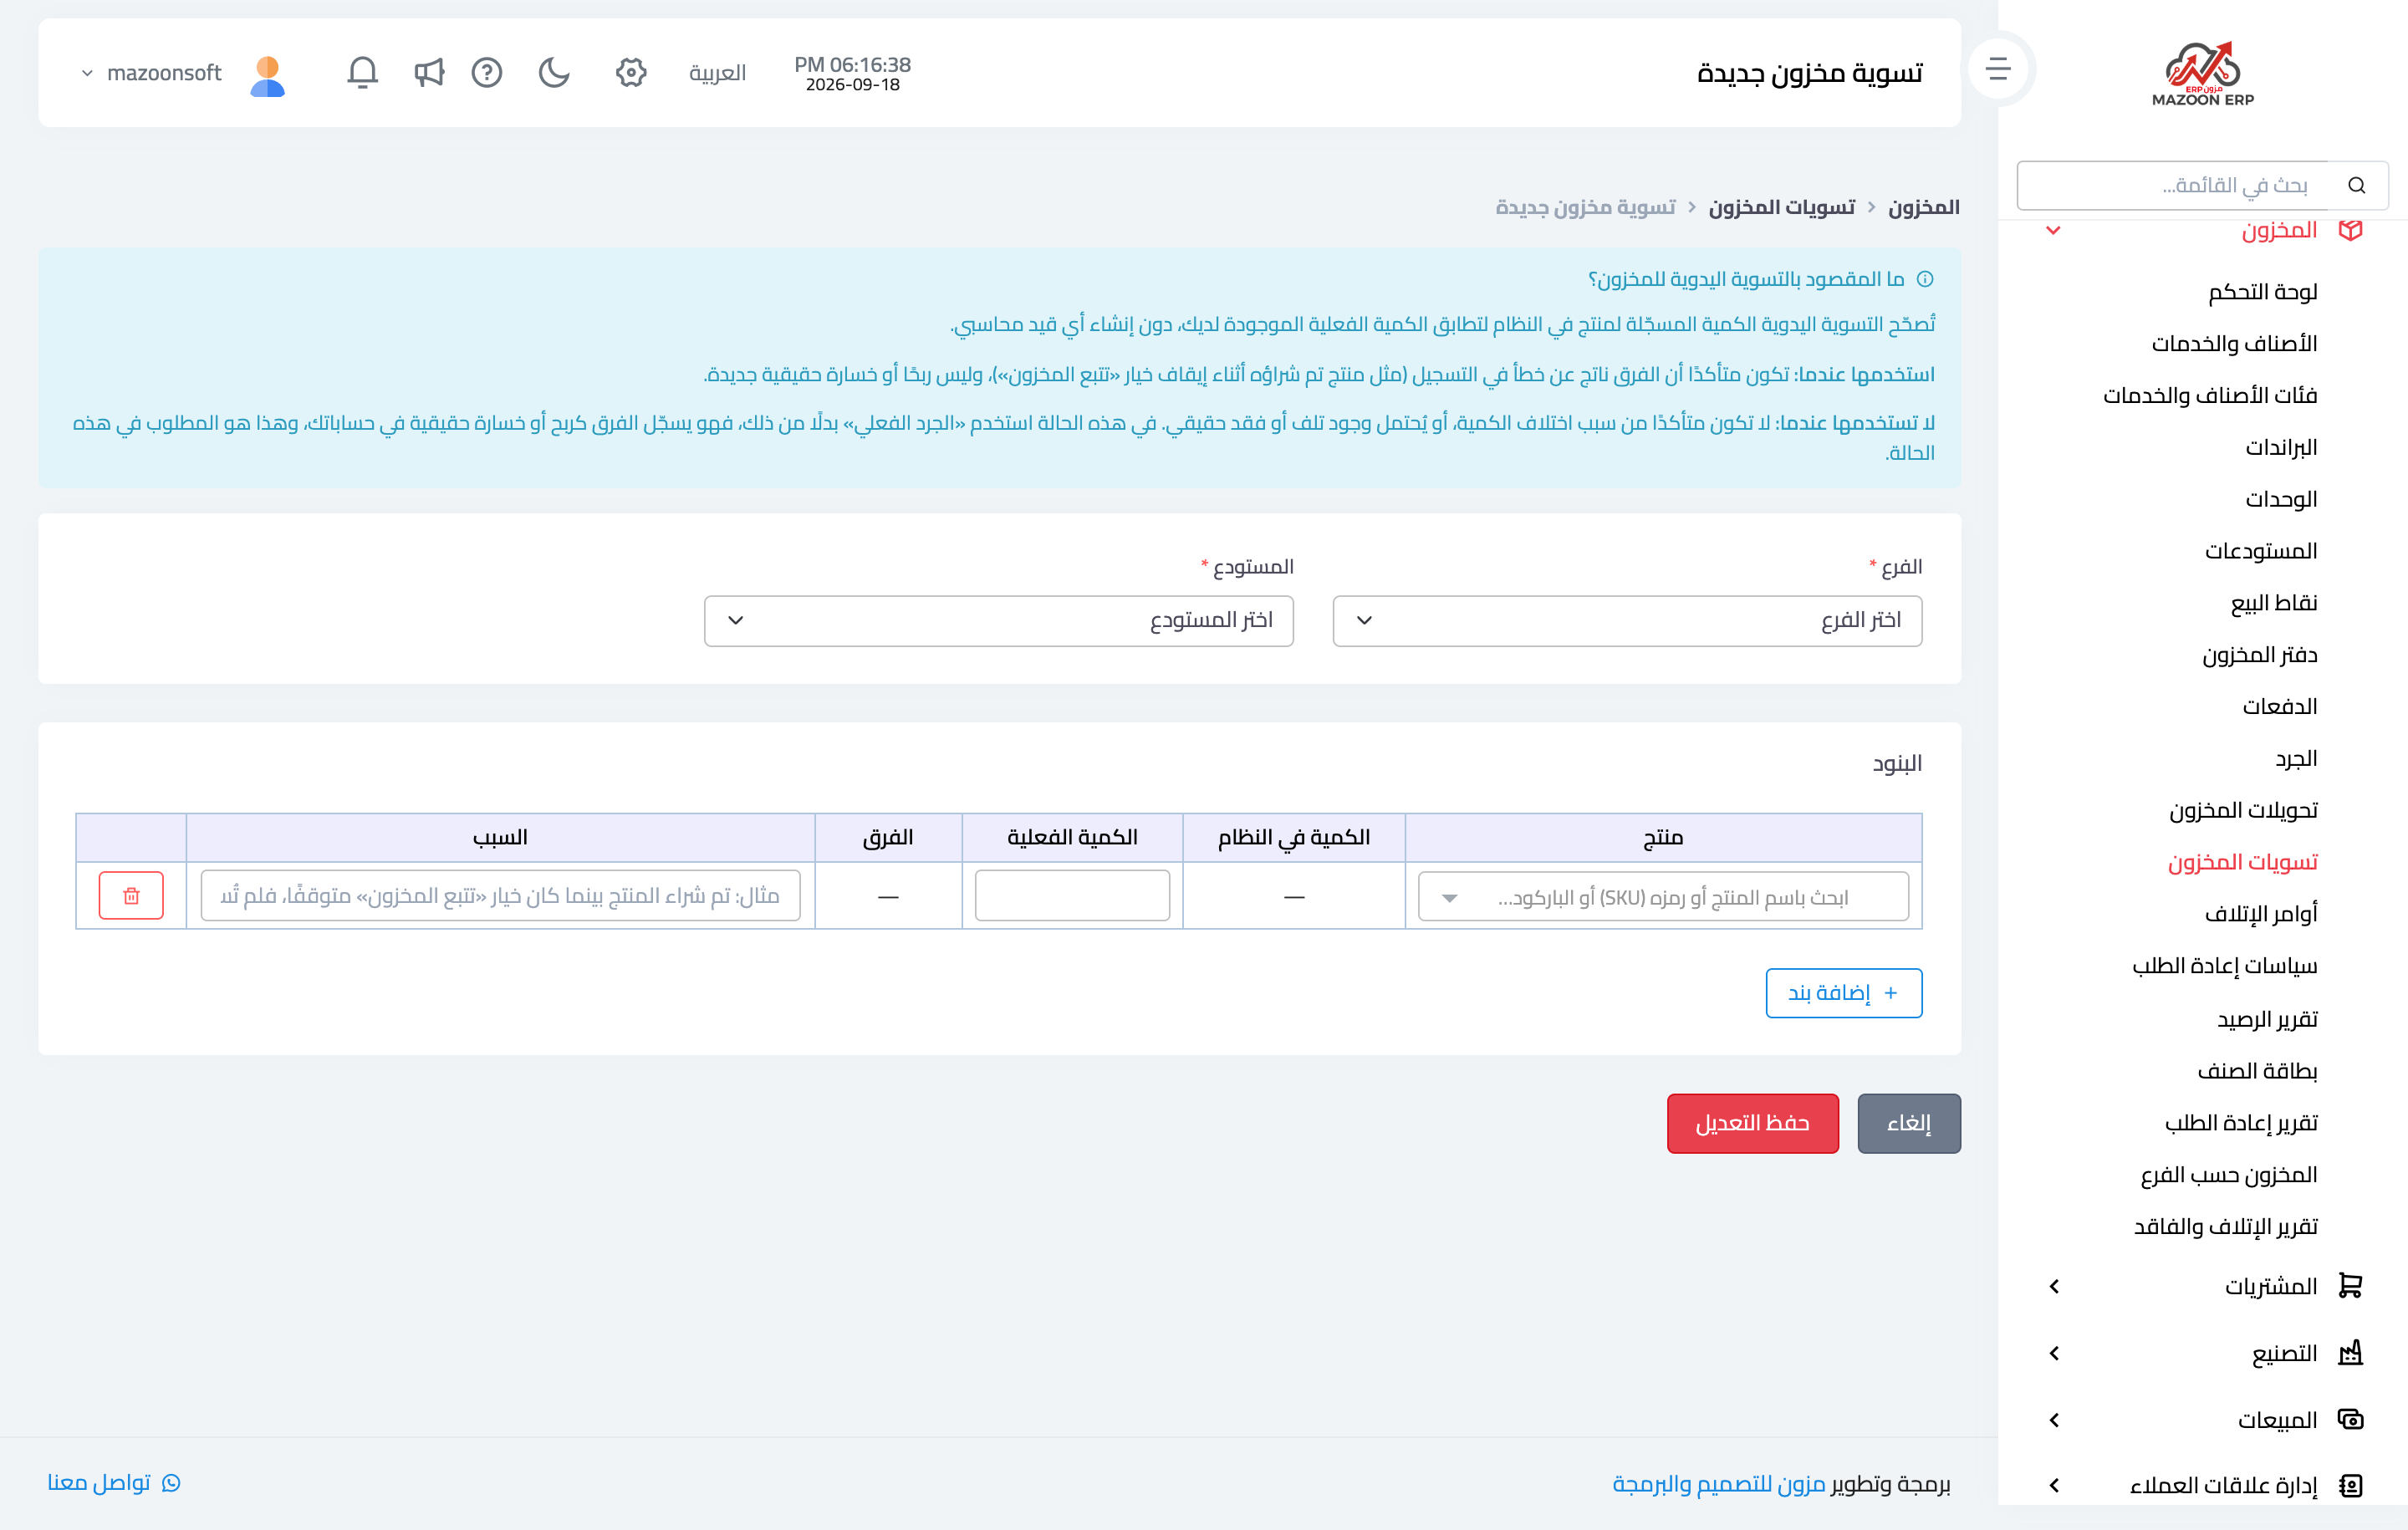Open الدفعات menu item
2408x1530 pixels.
click(2280, 707)
